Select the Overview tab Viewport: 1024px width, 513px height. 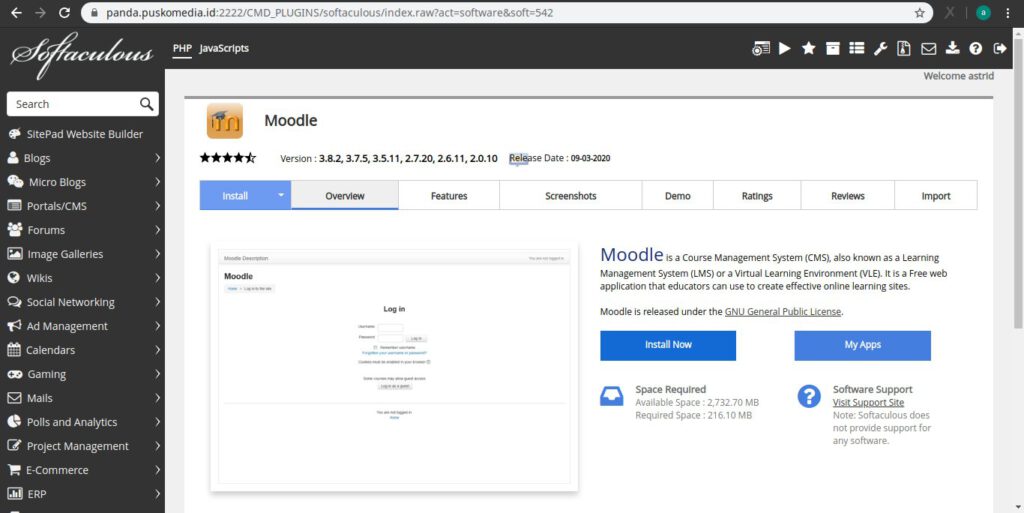pyautogui.click(x=345, y=195)
